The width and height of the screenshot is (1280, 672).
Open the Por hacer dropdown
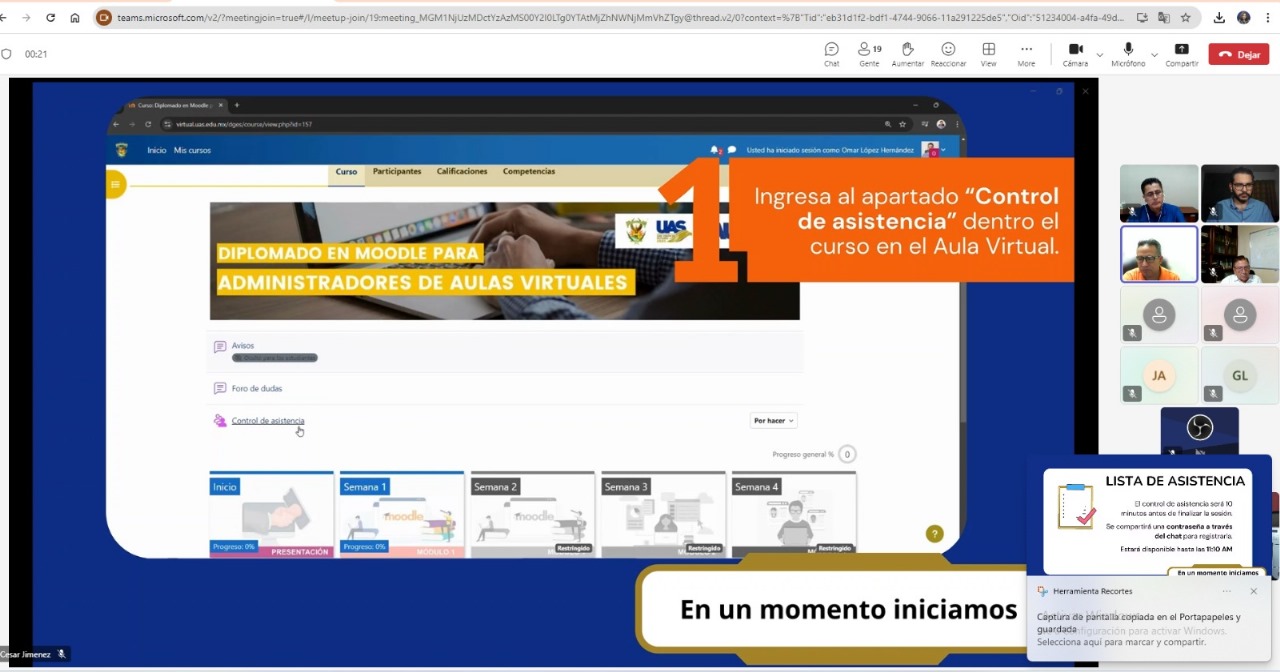[773, 421]
